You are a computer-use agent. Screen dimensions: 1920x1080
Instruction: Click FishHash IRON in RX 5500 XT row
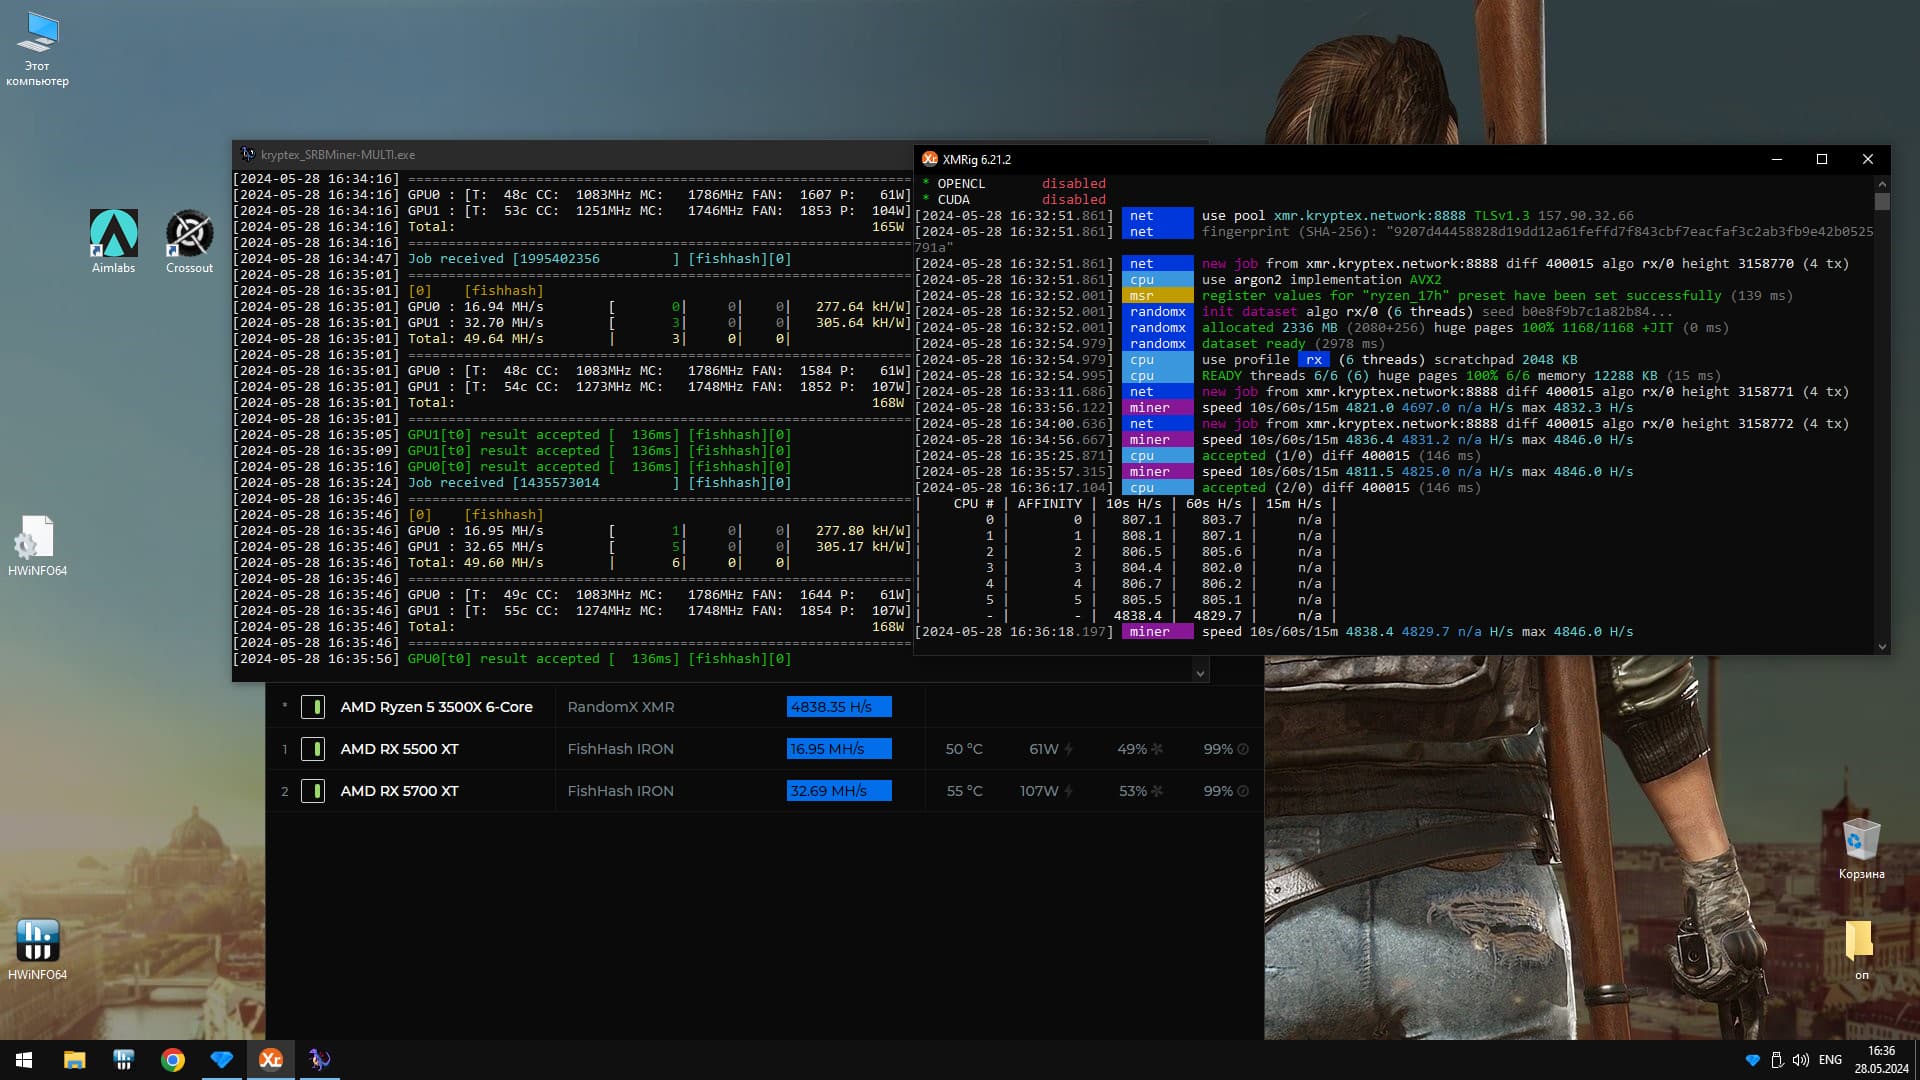(x=620, y=749)
